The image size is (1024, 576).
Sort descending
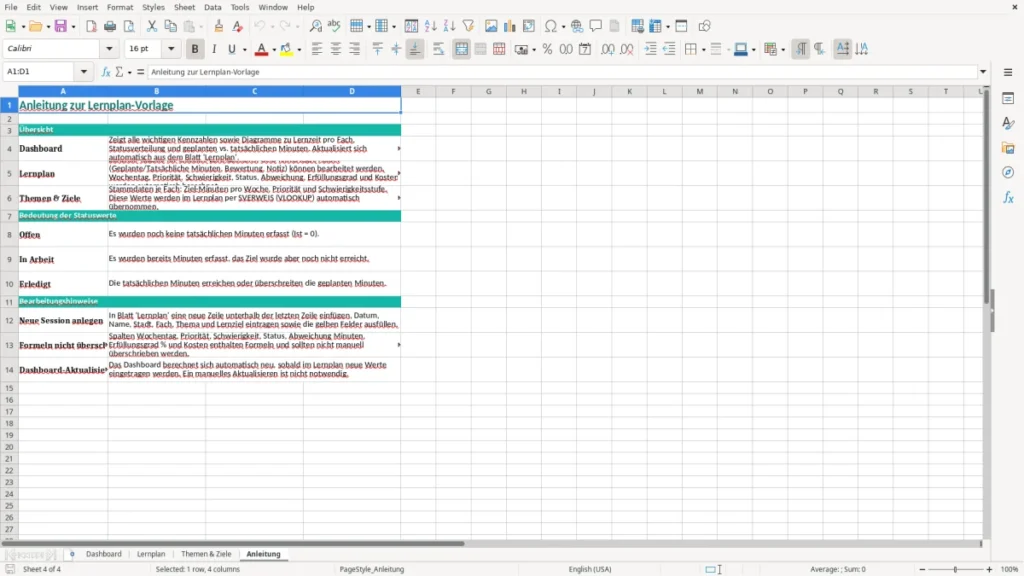point(449,26)
